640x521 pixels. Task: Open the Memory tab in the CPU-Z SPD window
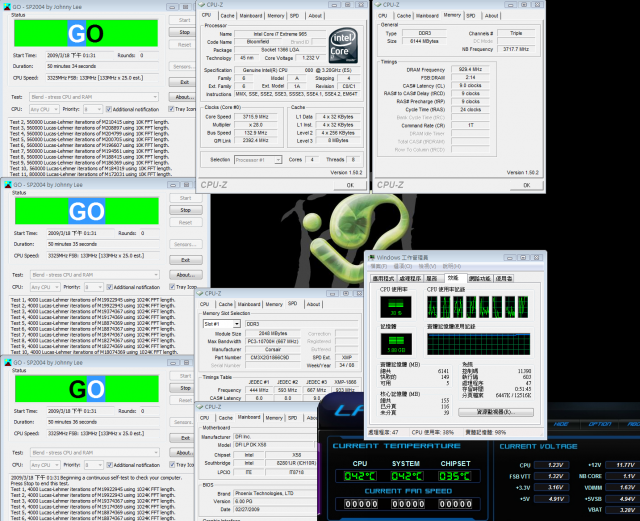pos(274,304)
